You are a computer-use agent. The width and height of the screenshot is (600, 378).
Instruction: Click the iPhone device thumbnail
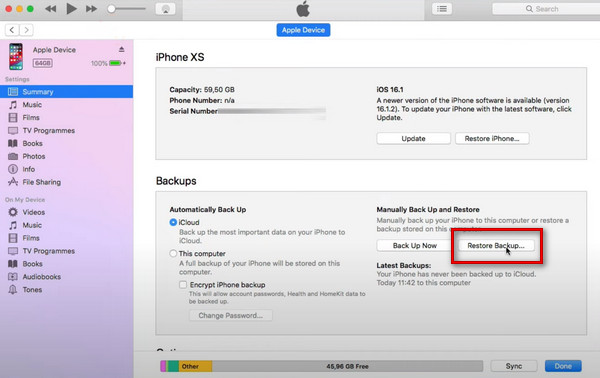[16, 57]
